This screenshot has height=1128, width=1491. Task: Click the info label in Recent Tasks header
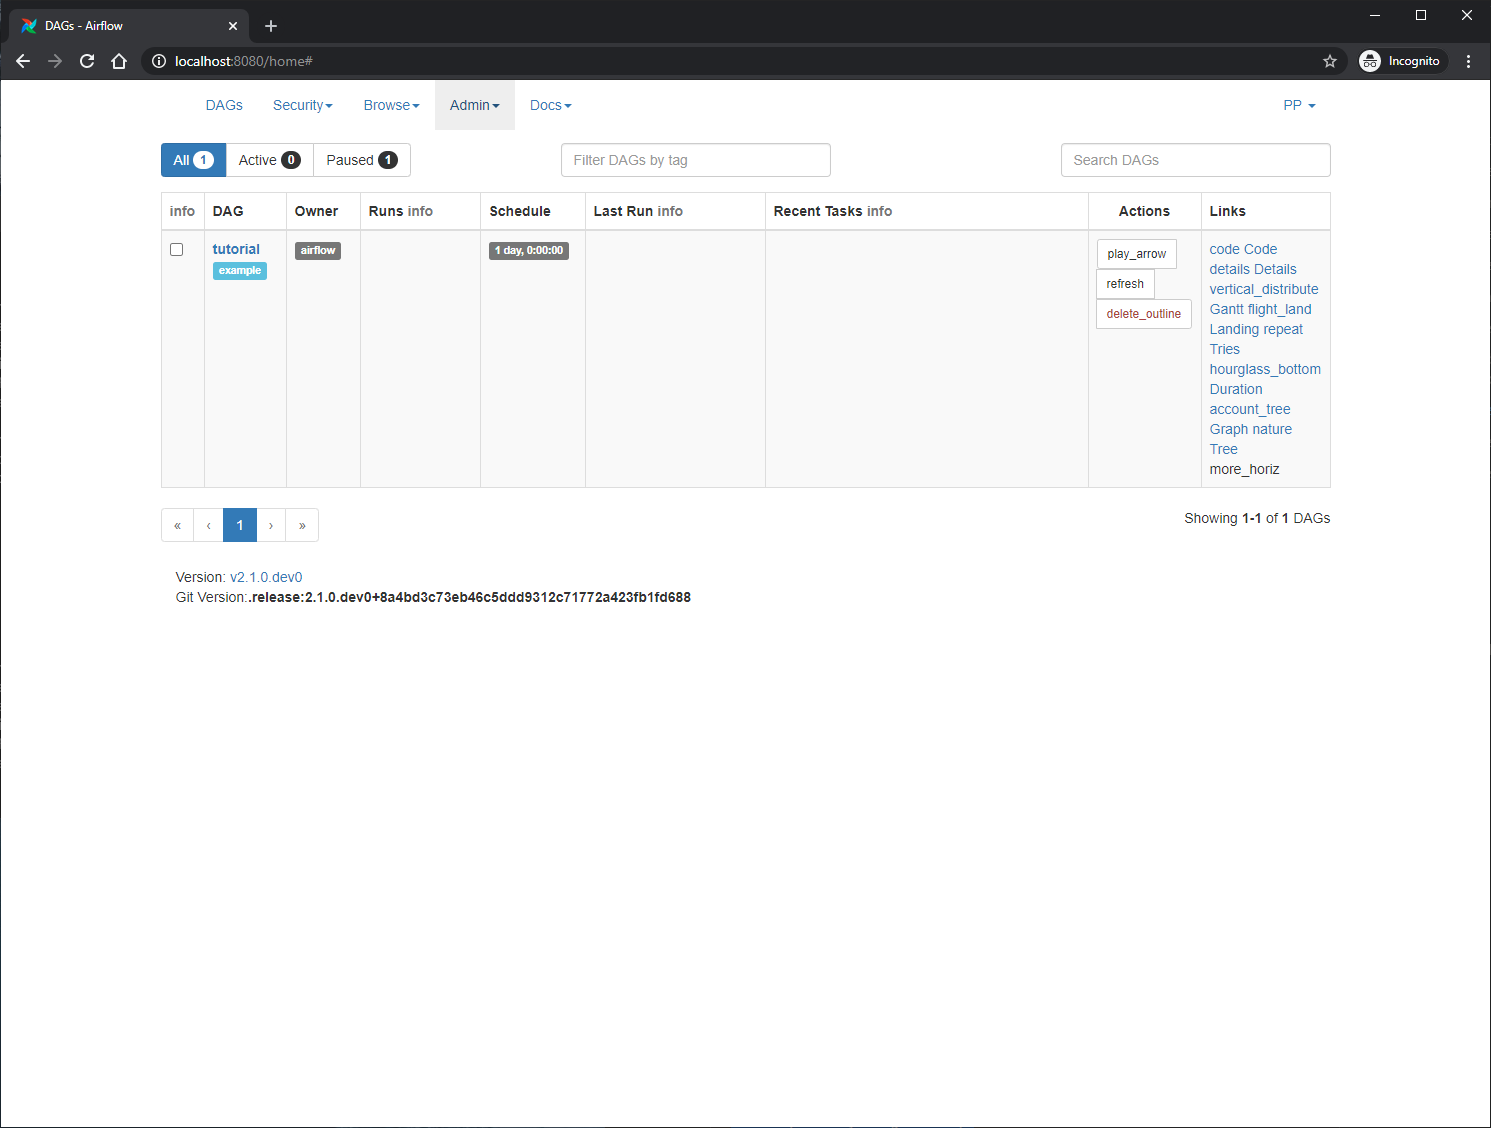point(879,211)
